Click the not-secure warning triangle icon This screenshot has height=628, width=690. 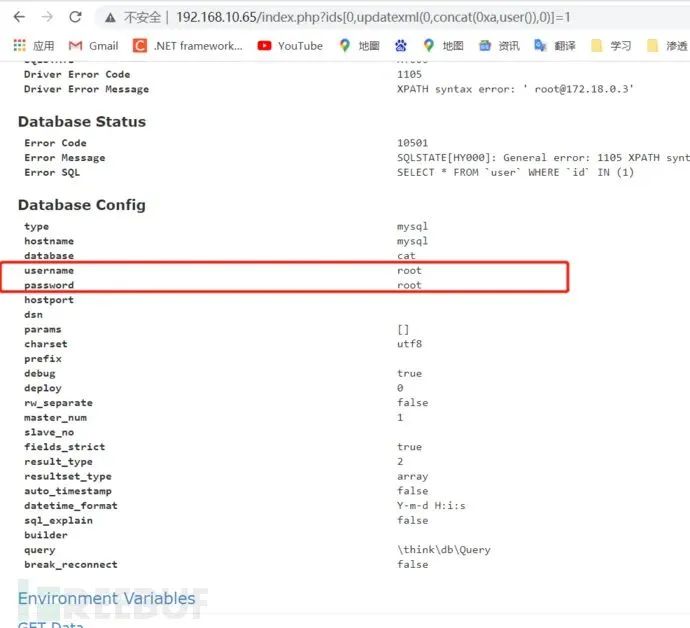click(110, 18)
